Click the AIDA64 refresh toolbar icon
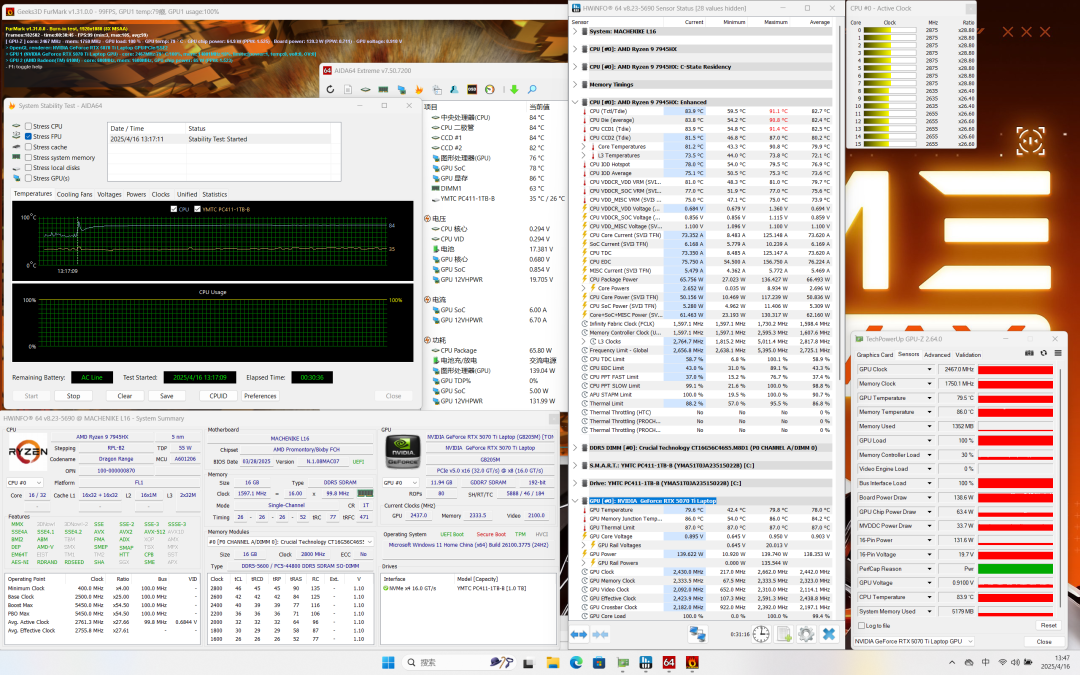Image resolution: width=1080 pixels, height=675 pixels. [x=331, y=90]
